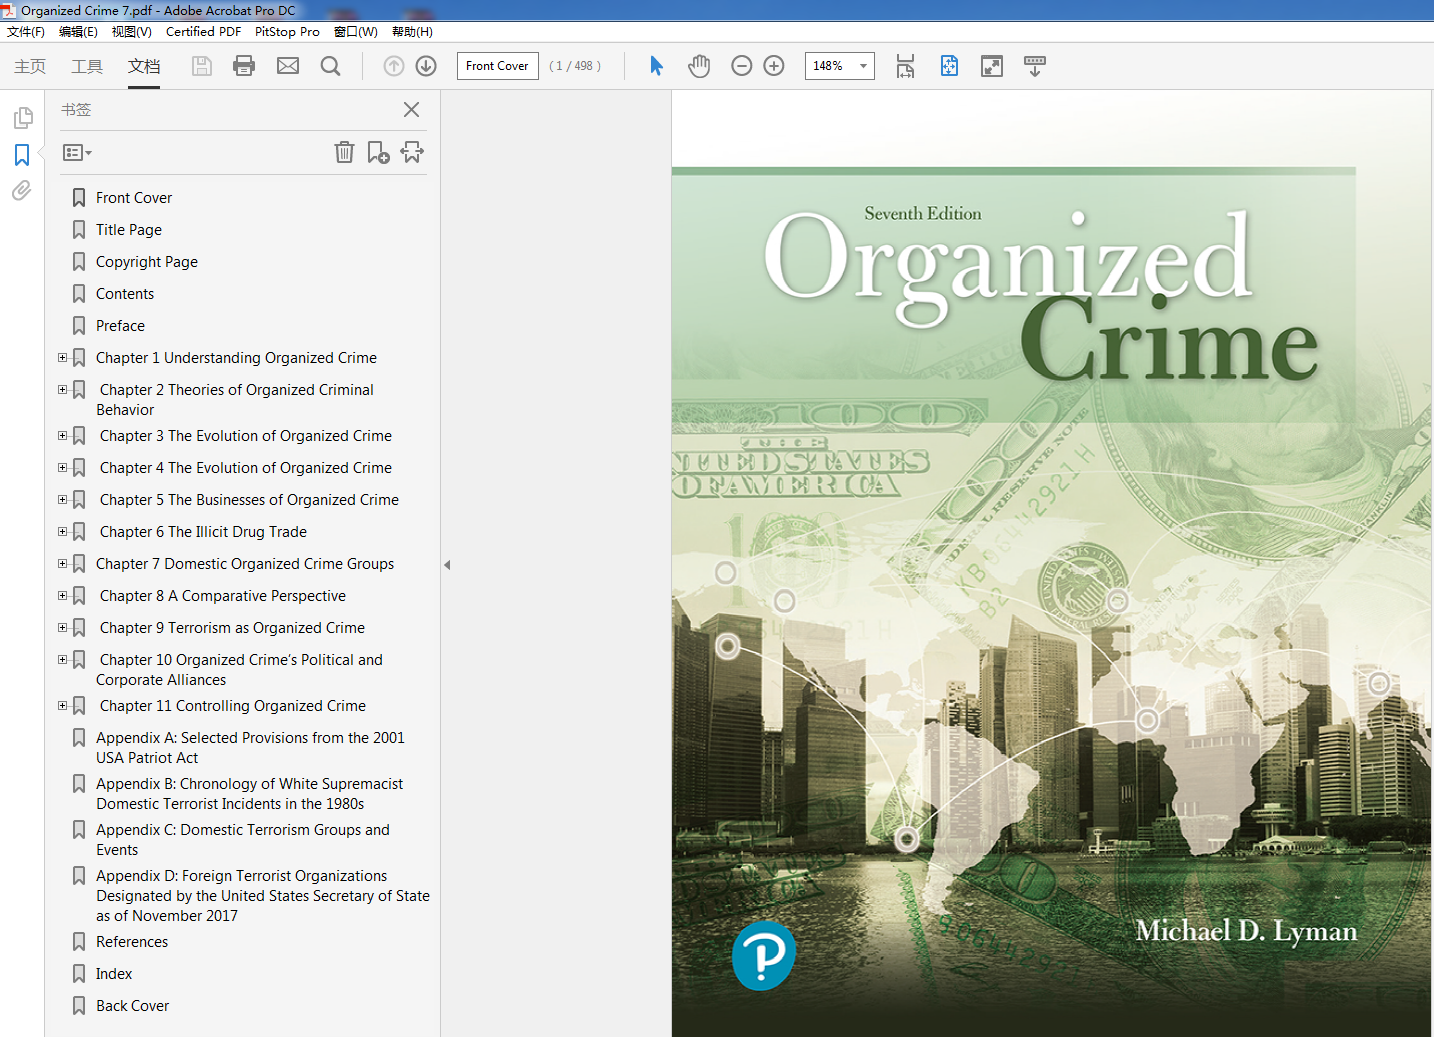Jump to Back Cover bookmark

tap(133, 1006)
